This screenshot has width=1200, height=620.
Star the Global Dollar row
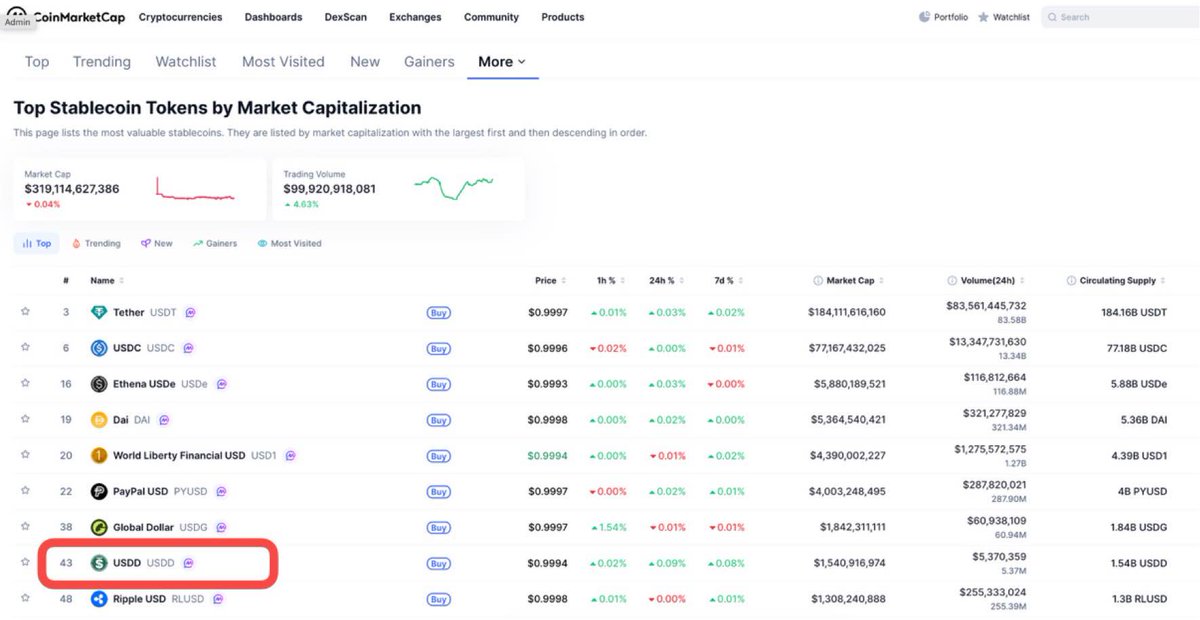(25, 527)
